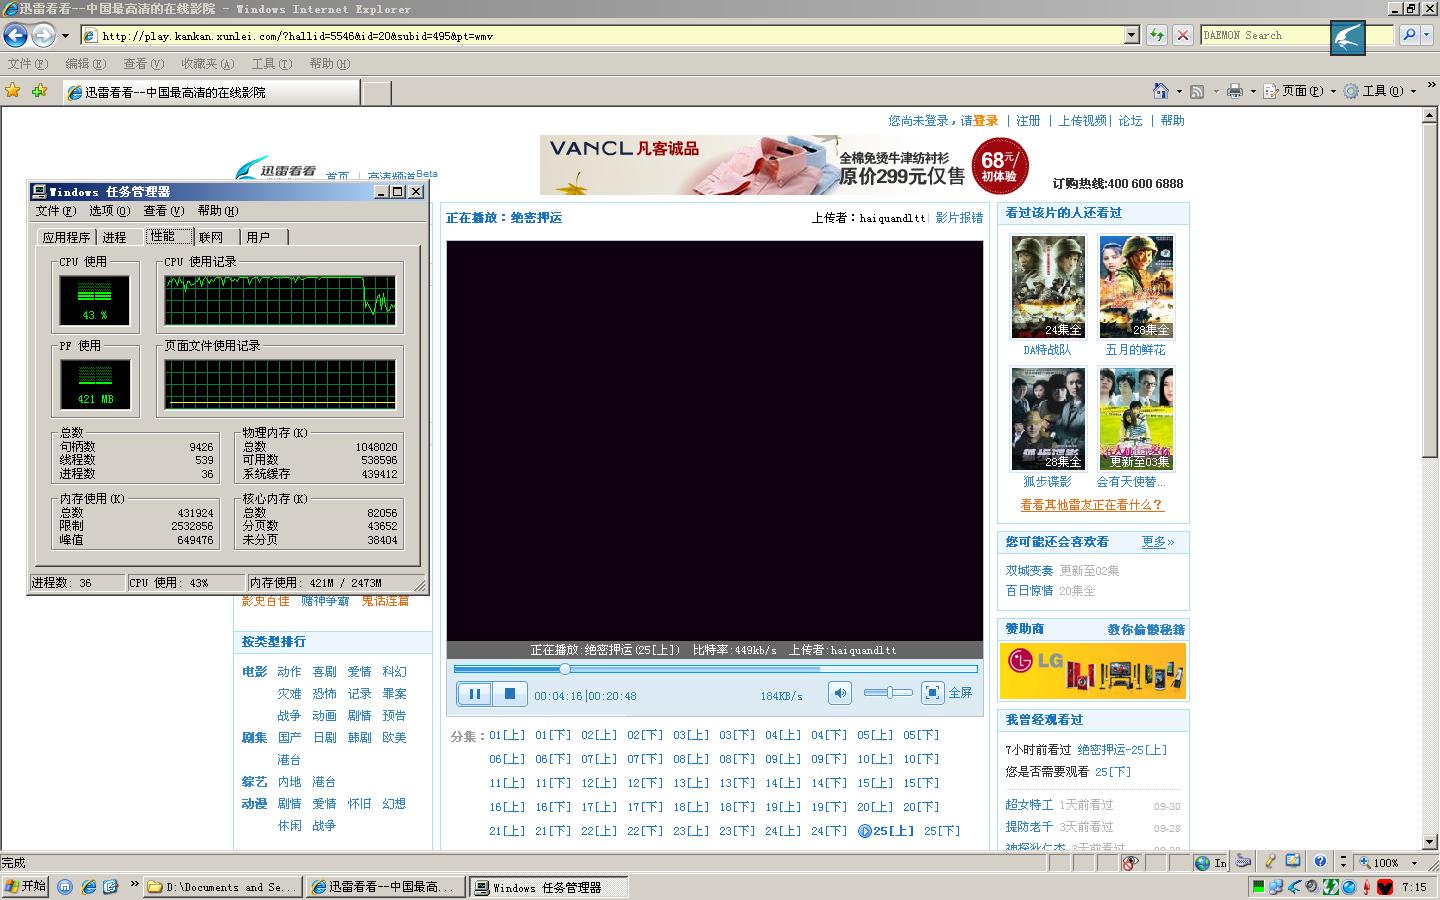The image size is (1440, 900).
Task: Click the 全屏 fullscreen text link
Action: [x=960, y=692]
